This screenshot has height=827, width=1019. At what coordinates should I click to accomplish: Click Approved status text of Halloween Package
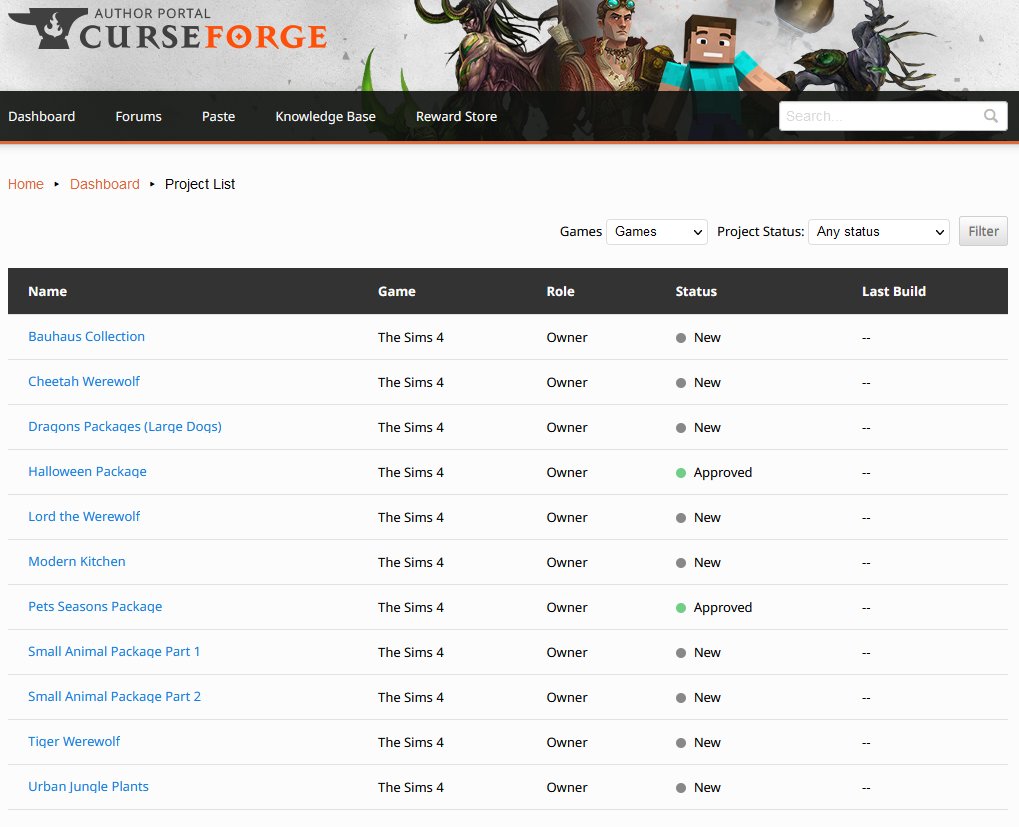click(x=723, y=472)
